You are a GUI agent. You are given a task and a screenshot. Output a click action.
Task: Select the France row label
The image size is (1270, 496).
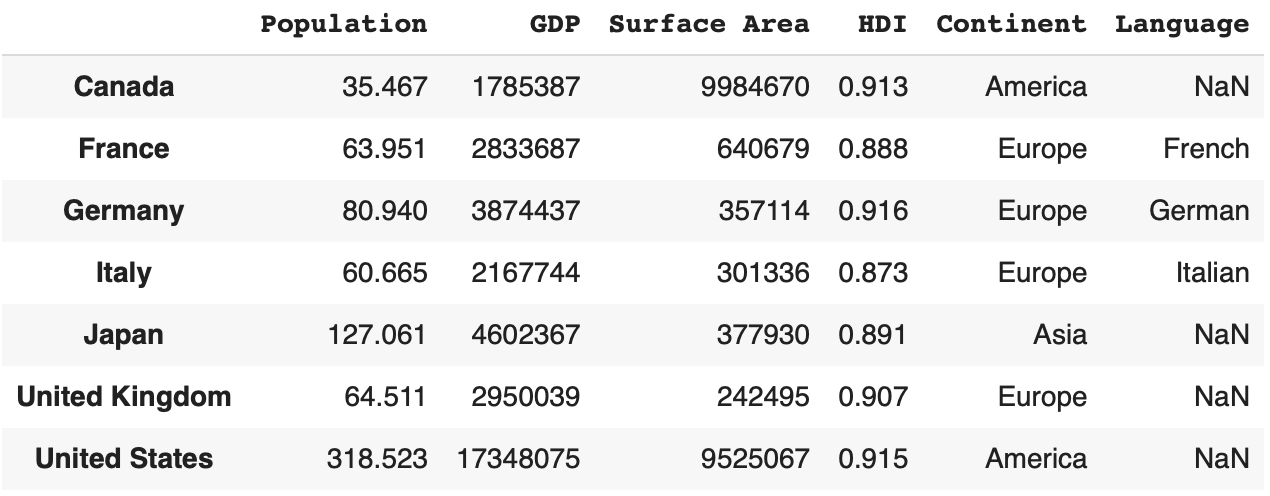(124, 149)
